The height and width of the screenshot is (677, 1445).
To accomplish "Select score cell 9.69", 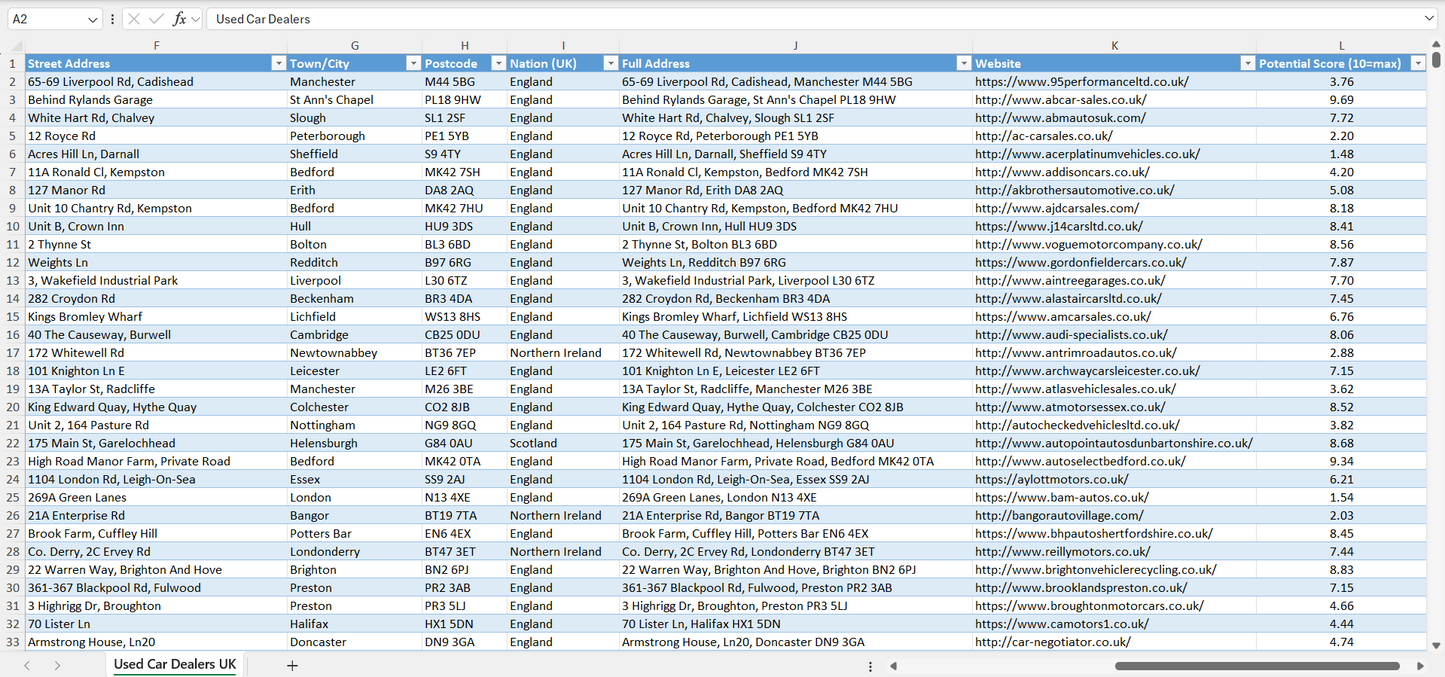I will [x=1341, y=100].
